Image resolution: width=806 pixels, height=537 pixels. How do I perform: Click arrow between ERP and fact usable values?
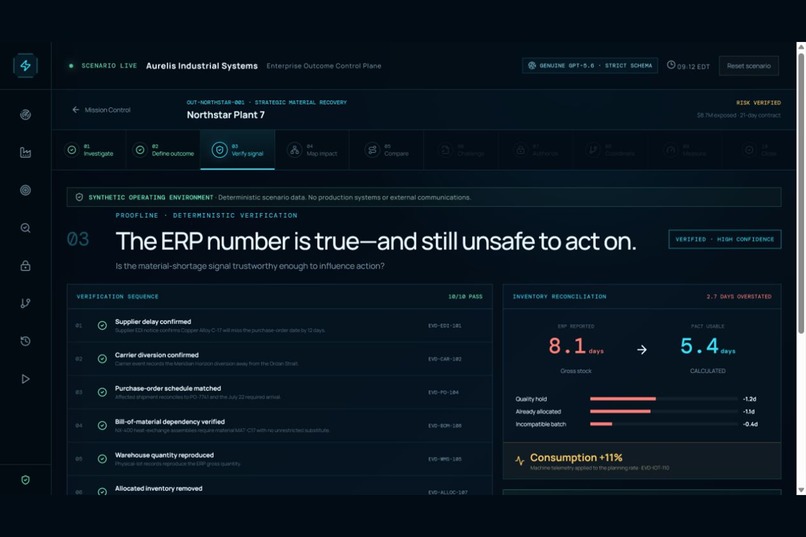pos(642,350)
